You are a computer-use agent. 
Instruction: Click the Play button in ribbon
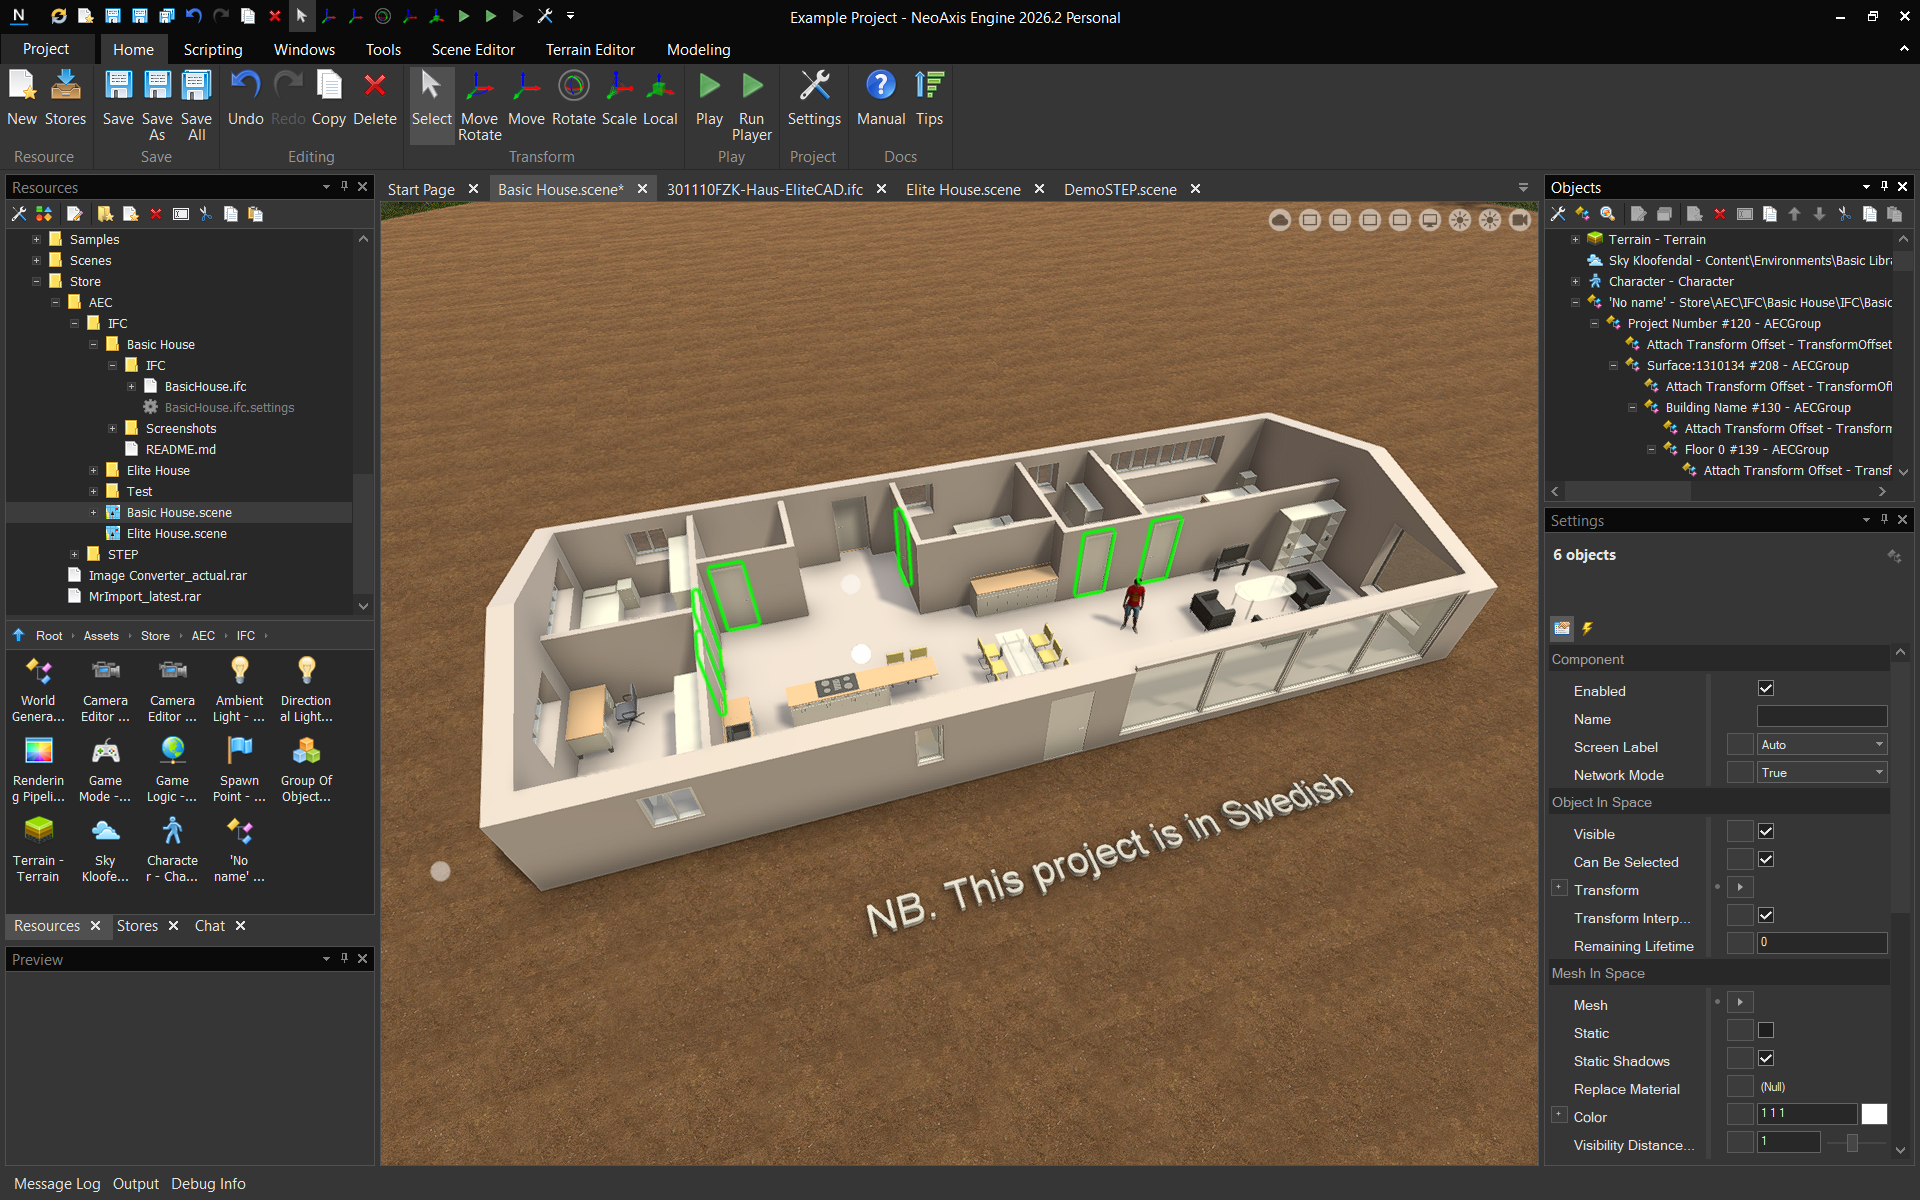[709, 98]
